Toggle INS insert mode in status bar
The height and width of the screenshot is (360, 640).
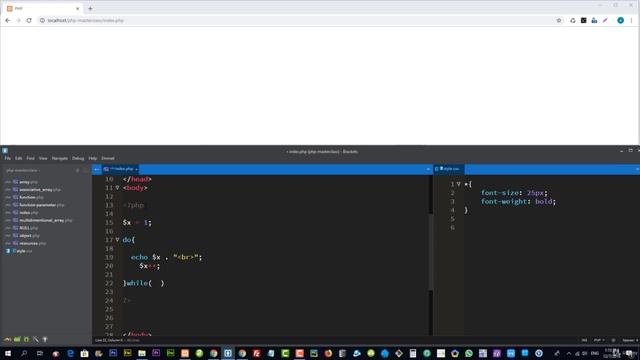pos(584,340)
